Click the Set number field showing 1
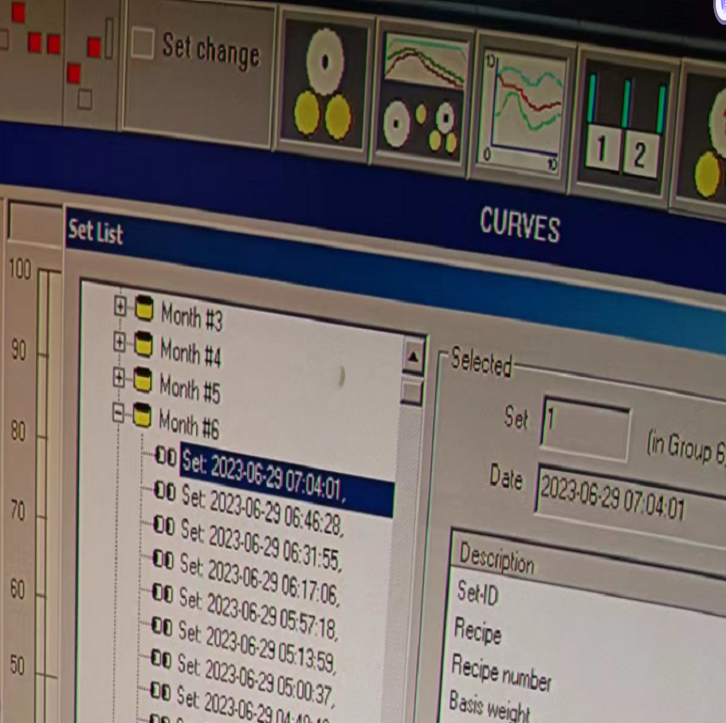Screen dimensions: 726x723 585,425
